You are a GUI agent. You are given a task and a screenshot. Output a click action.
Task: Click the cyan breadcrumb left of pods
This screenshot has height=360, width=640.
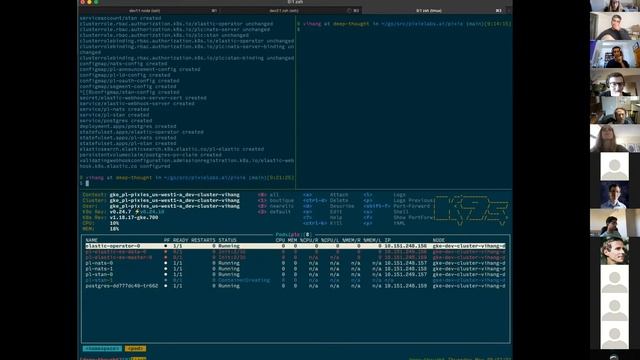tap(102, 349)
